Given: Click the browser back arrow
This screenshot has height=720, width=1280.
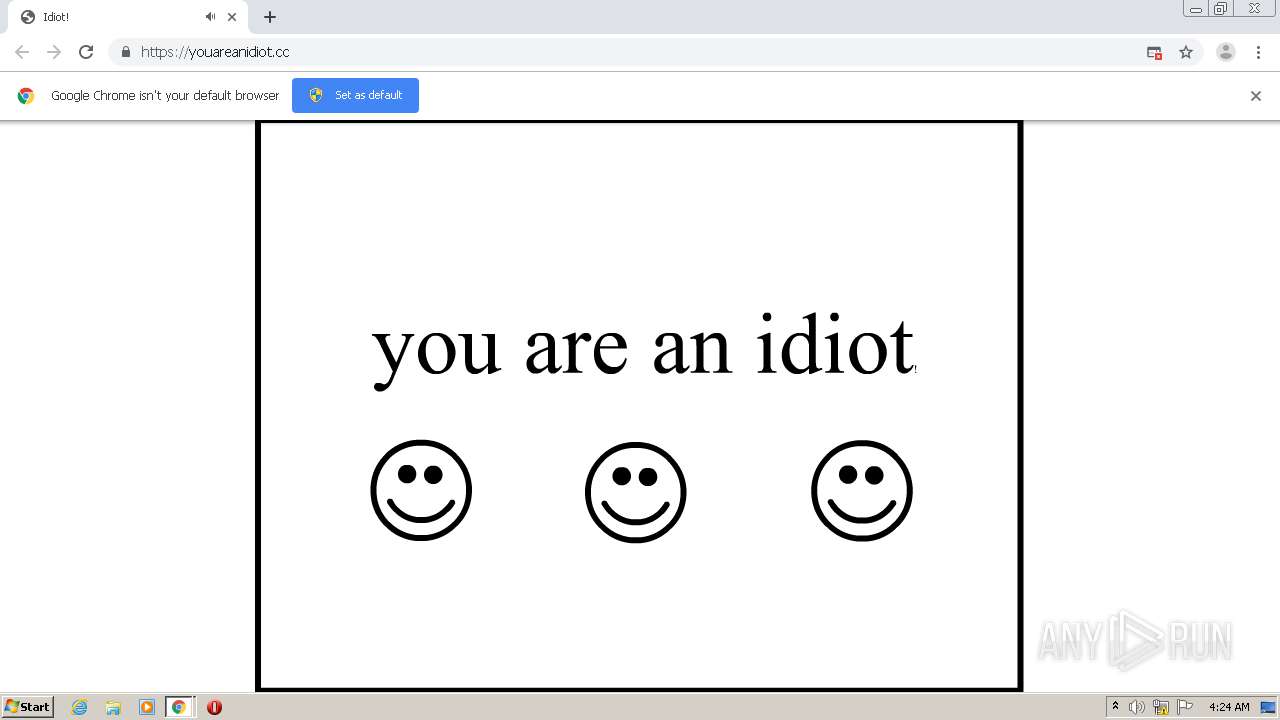Looking at the screenshot, I should (22, 52).
